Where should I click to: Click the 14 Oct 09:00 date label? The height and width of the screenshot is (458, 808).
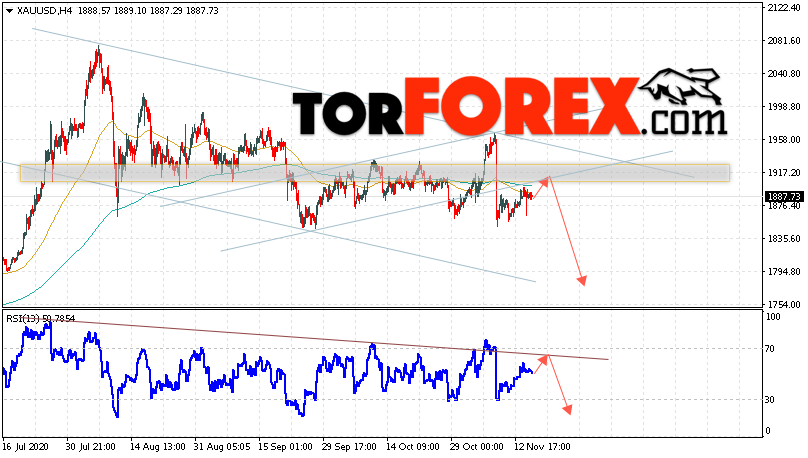click(413, 446)
